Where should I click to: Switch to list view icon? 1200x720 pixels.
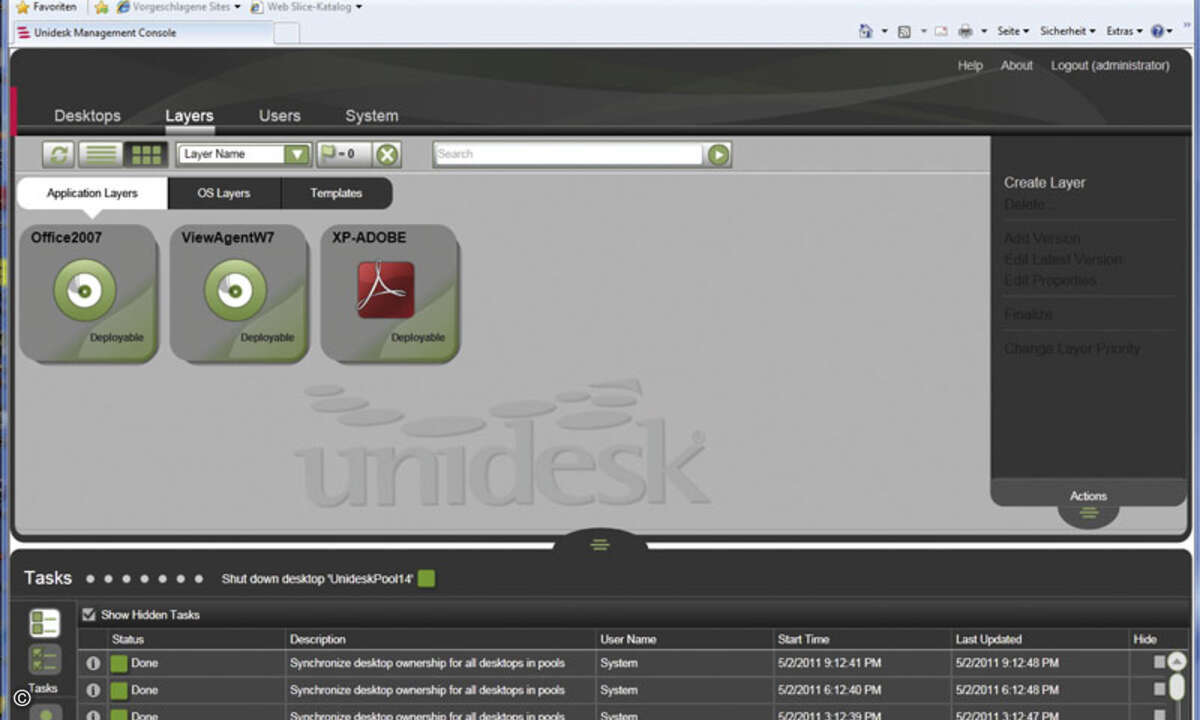(99, 154)
